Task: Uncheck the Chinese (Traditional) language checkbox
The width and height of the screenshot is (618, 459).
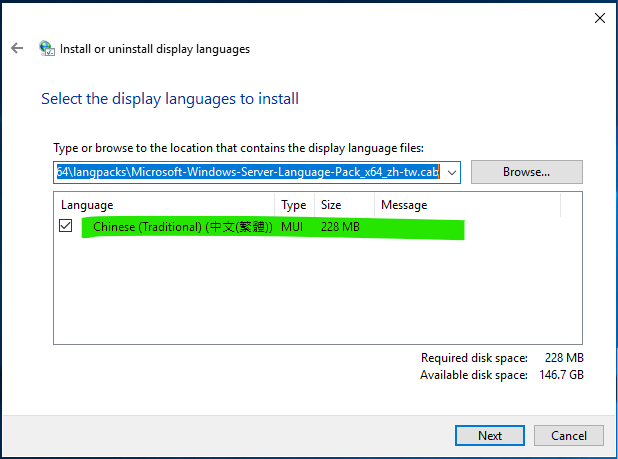Action: [x=65, y=226]
